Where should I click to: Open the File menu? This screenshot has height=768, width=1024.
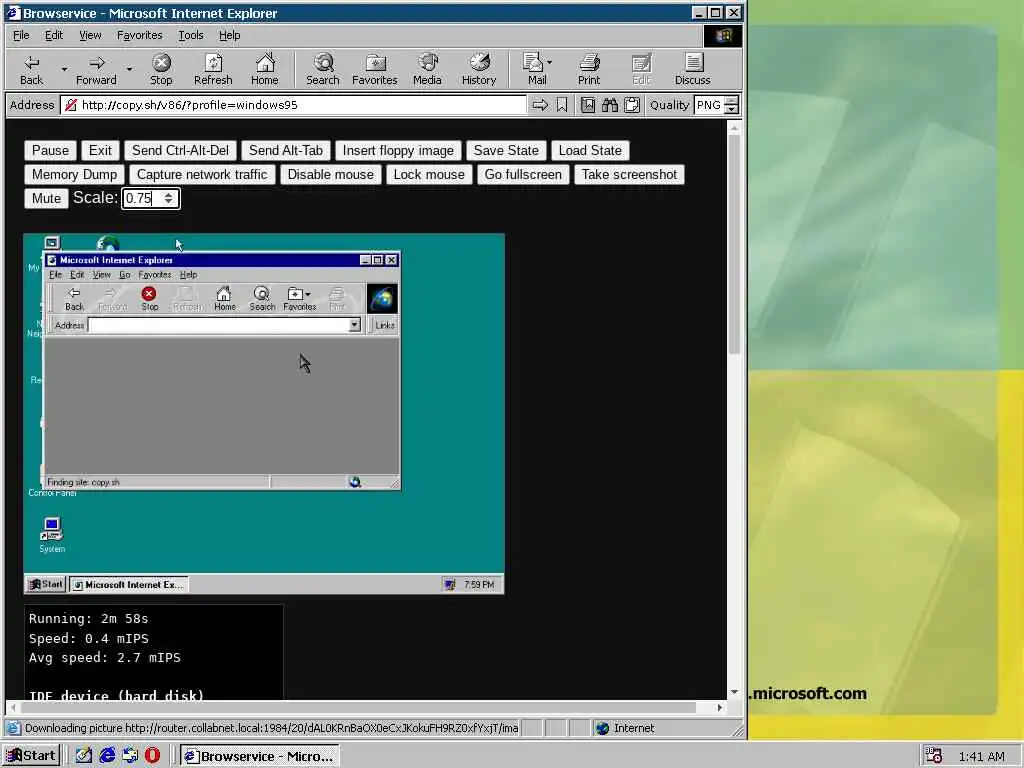coord(21,35)
